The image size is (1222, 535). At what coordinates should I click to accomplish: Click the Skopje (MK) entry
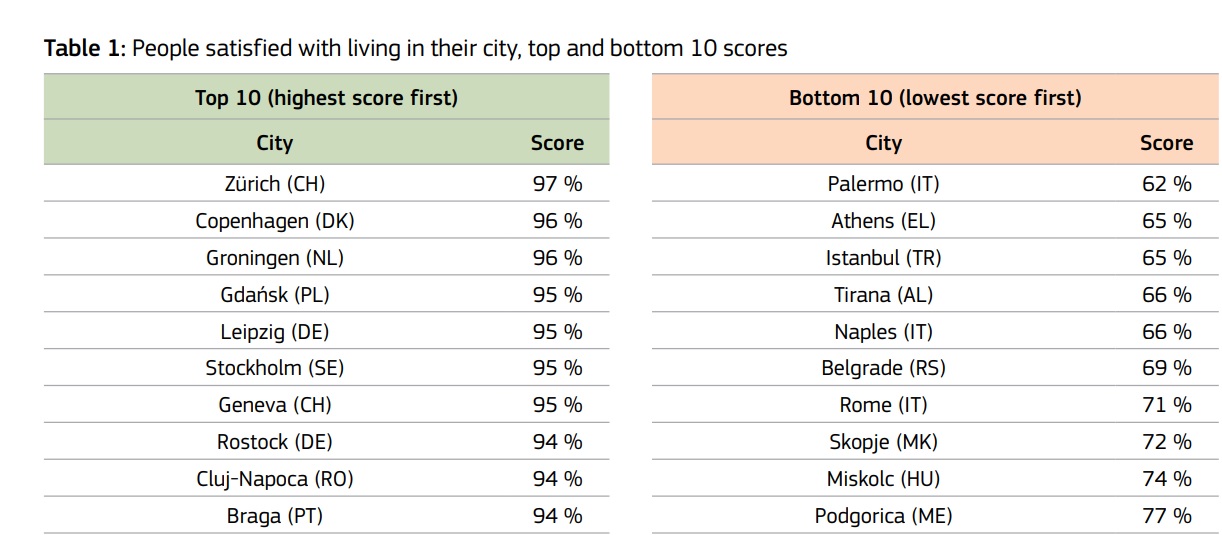click(884, 441)
